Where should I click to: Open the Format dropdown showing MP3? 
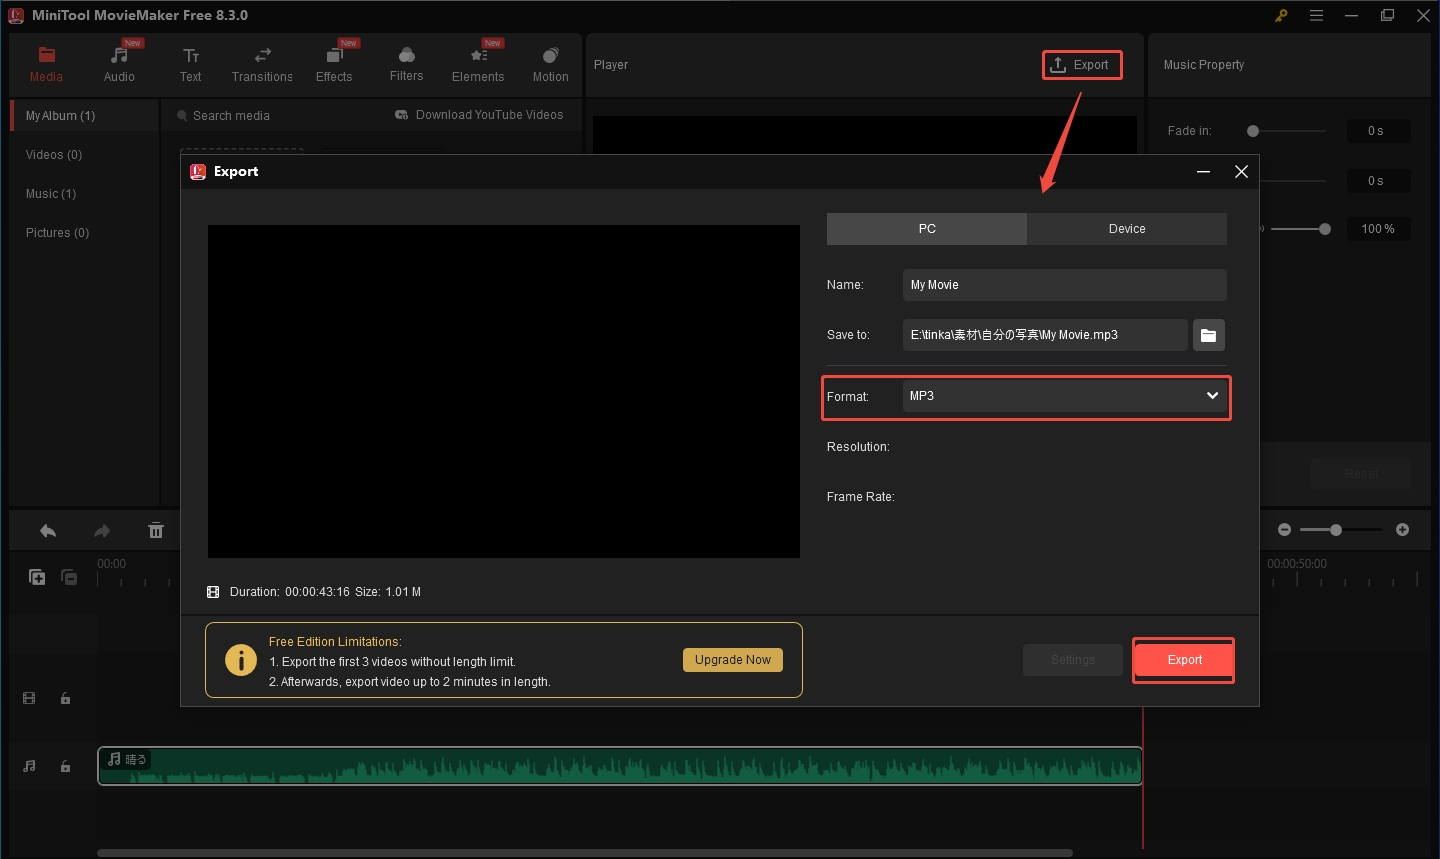[1064, 396]
